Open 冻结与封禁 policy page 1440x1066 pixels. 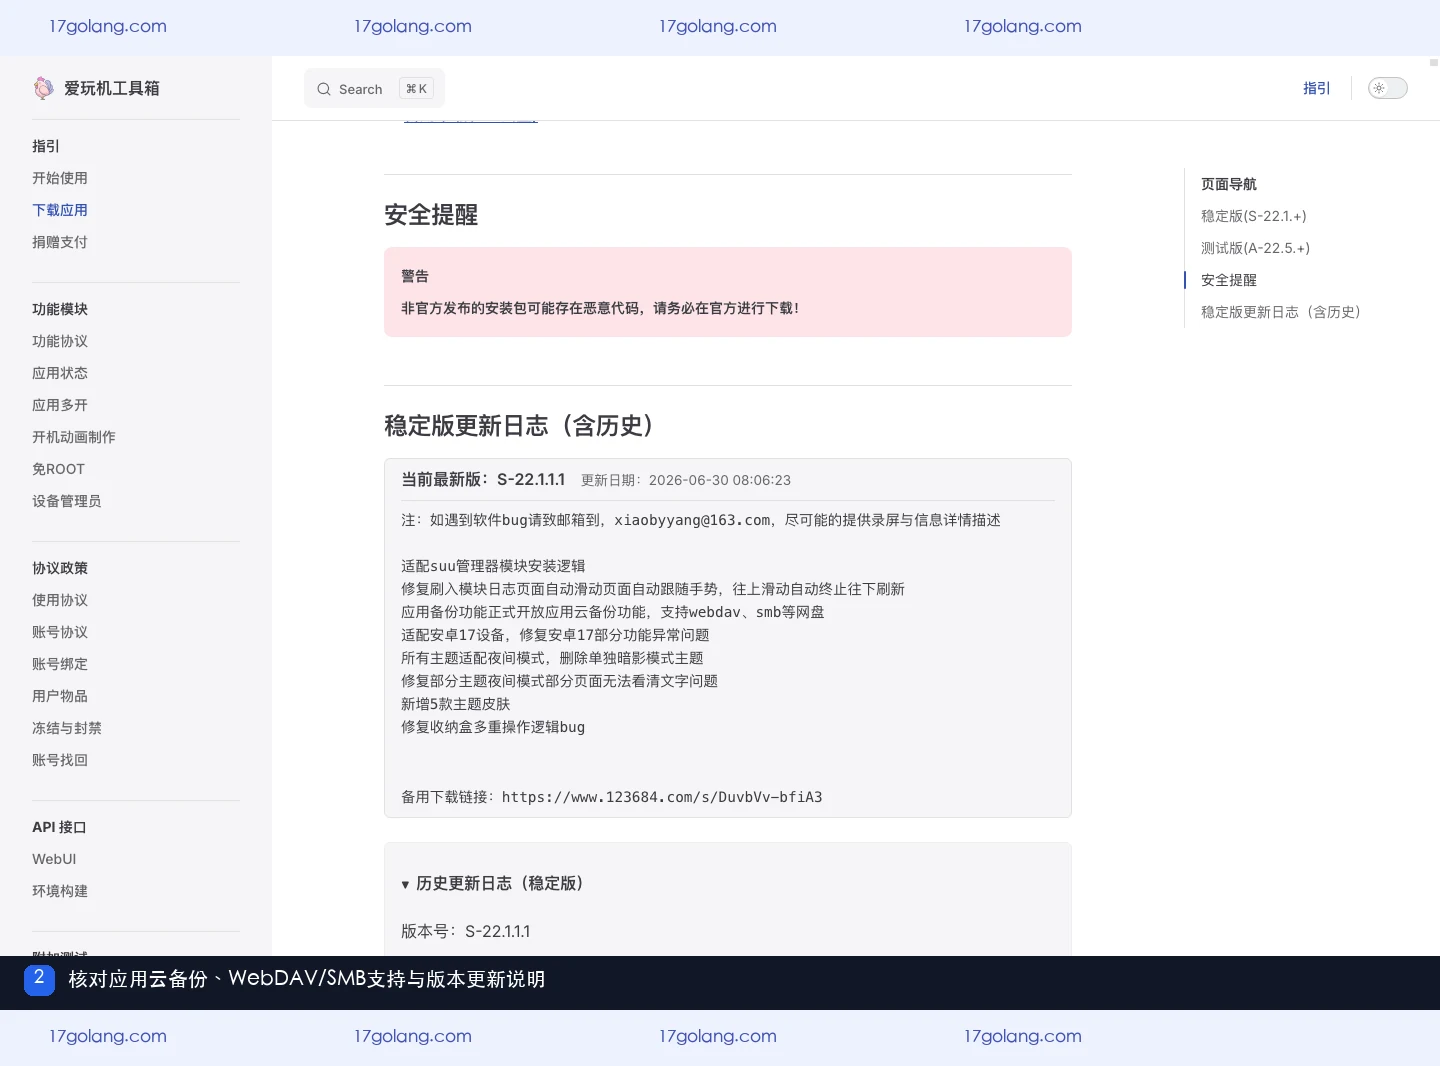(x=67, y=728)
